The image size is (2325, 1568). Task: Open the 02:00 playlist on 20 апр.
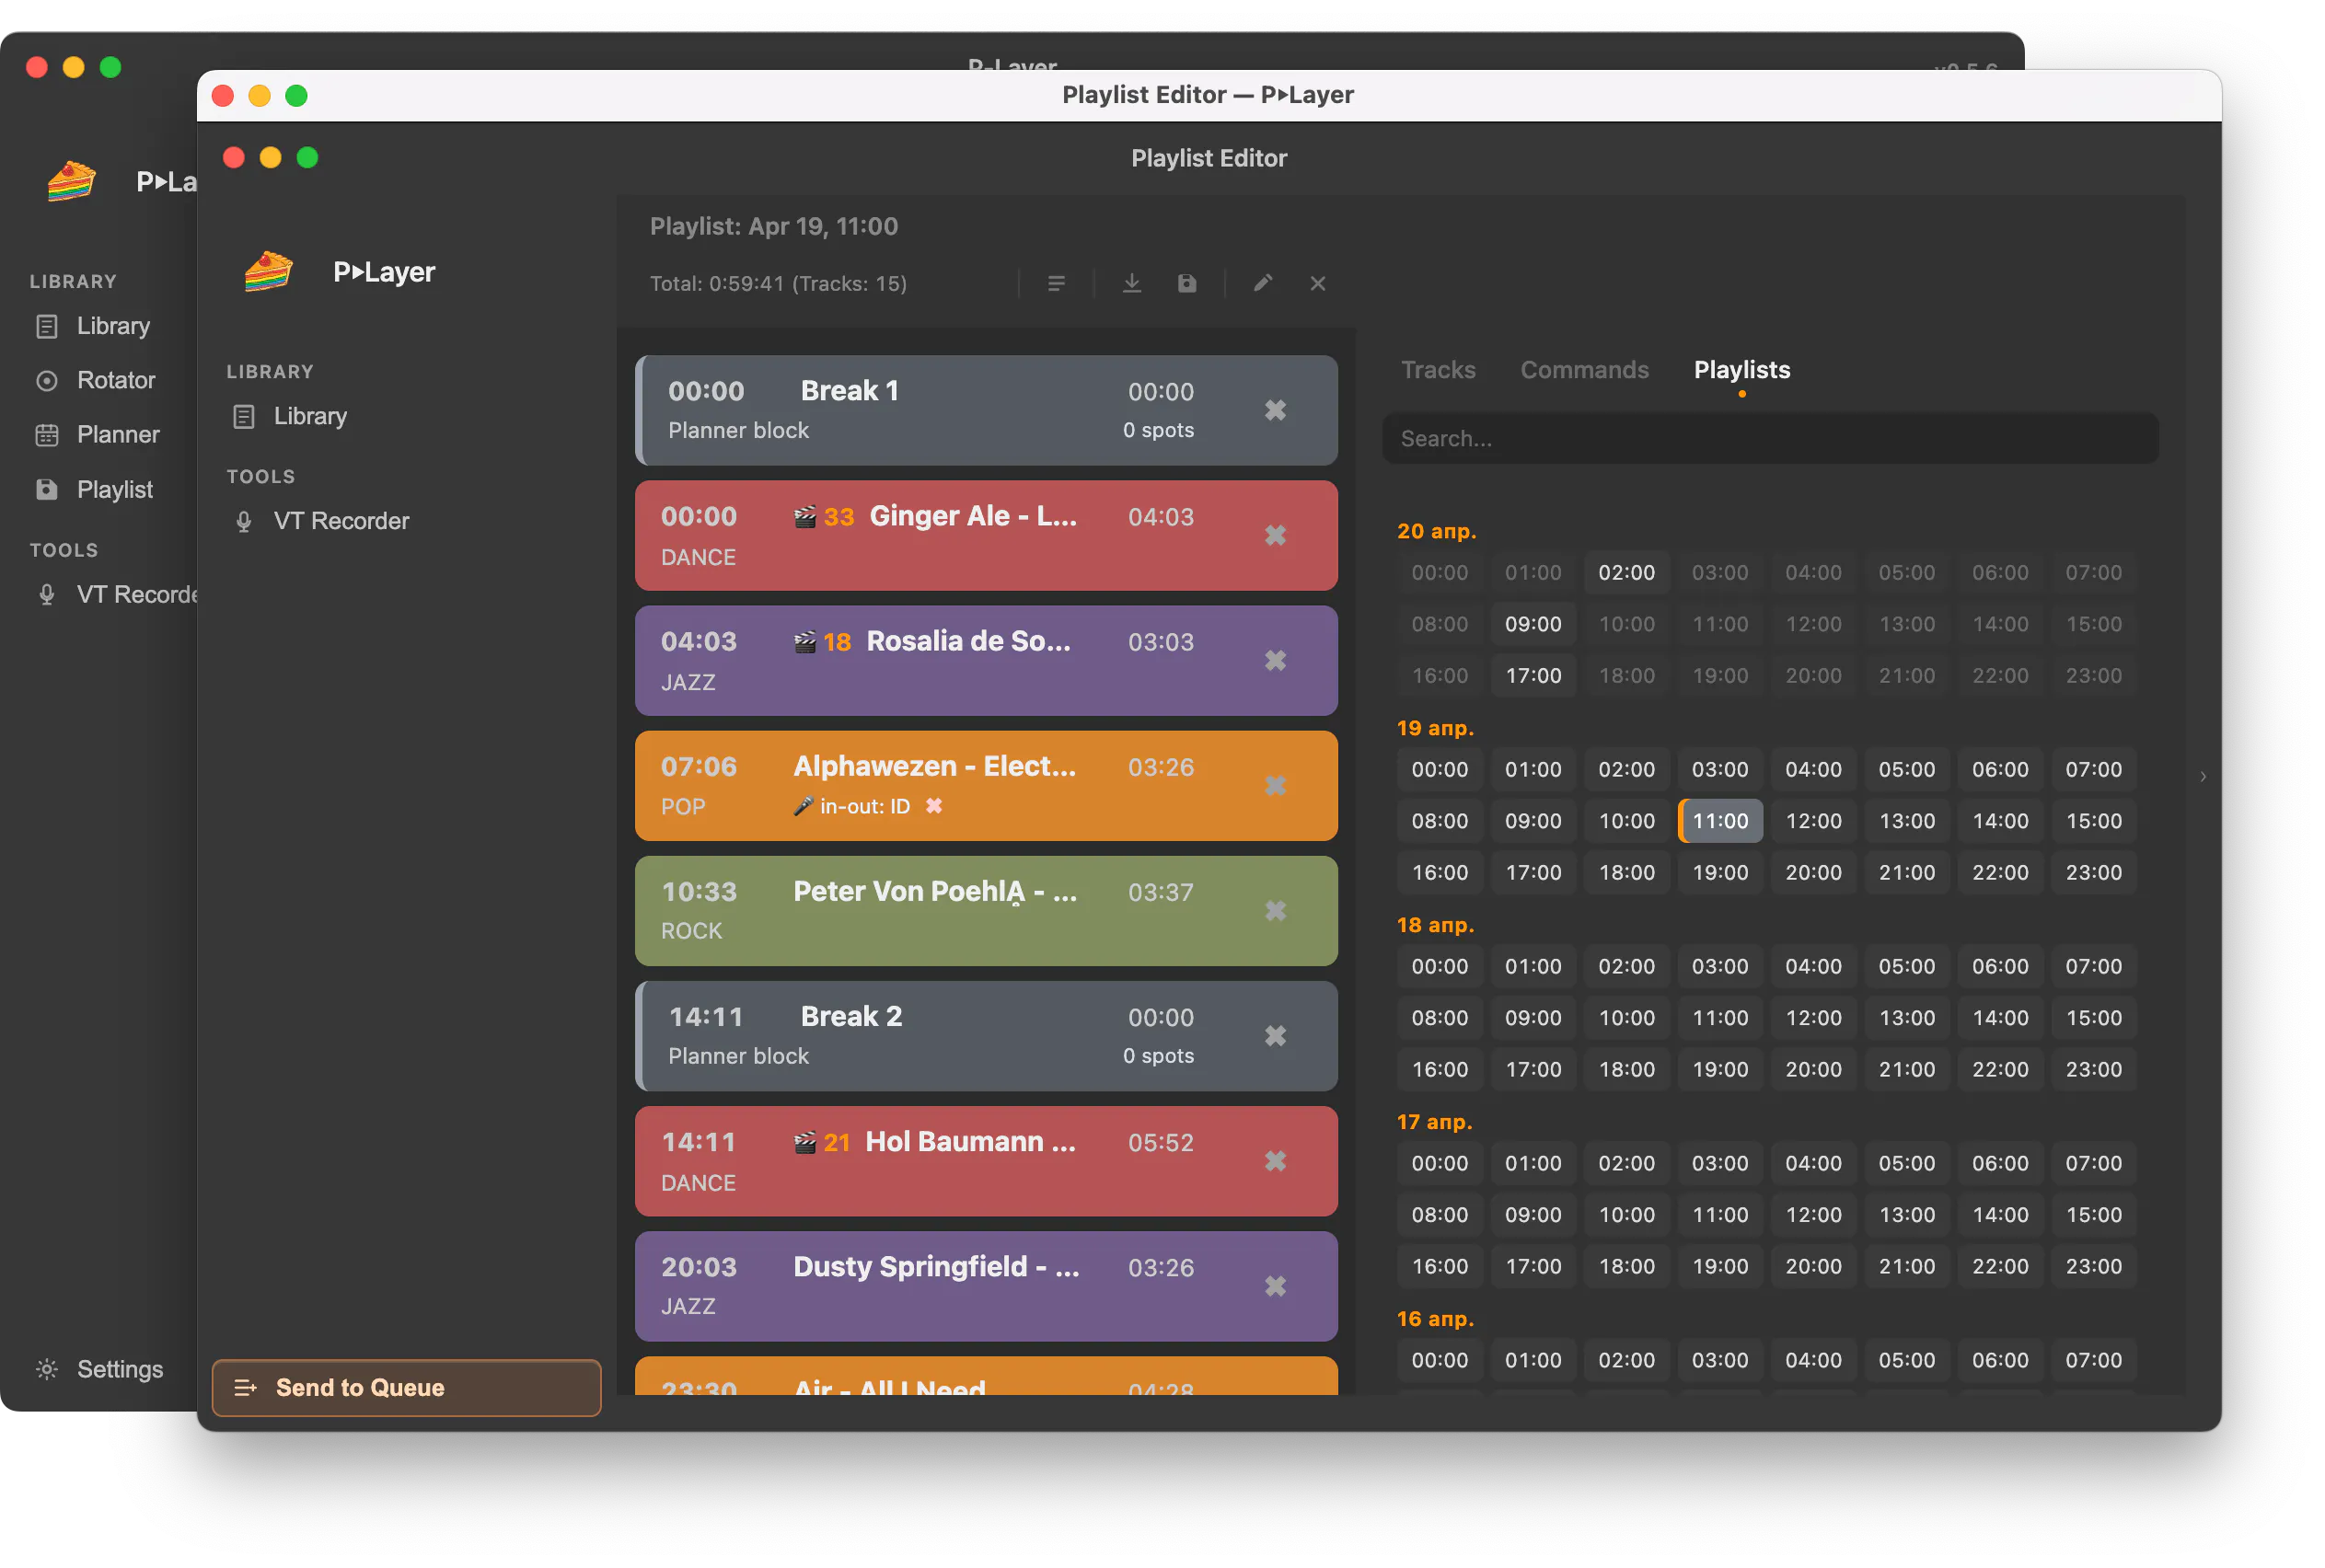pyautogui.click(x=1626, y=572)
